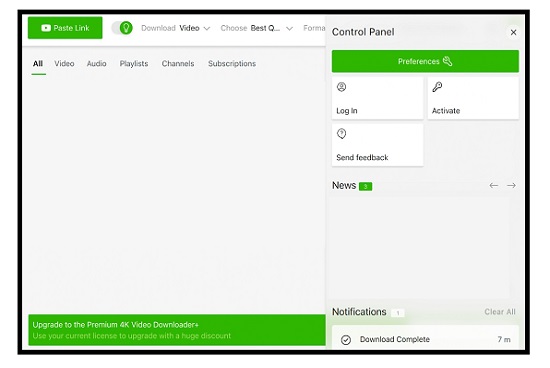Open the Choose Best Quality dropdown

(256, 28)
